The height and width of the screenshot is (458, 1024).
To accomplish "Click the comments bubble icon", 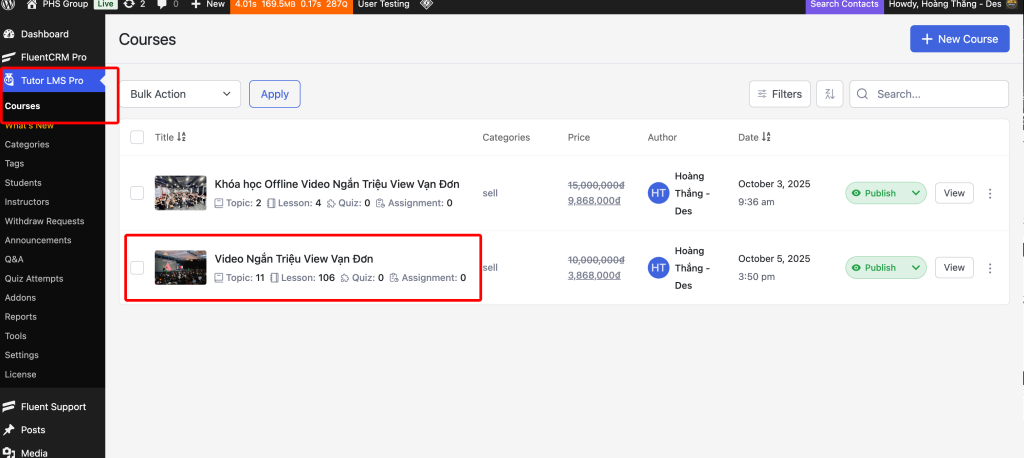I will point(162,5).
